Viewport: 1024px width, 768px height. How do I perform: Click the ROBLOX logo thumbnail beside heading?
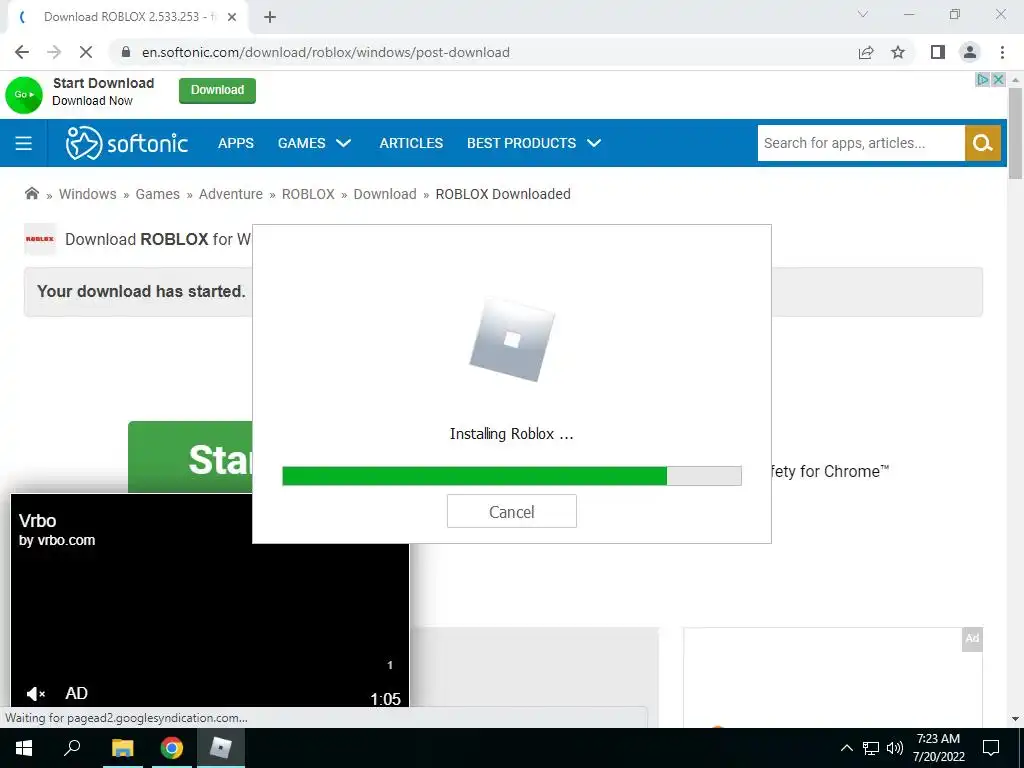point(40,239)
